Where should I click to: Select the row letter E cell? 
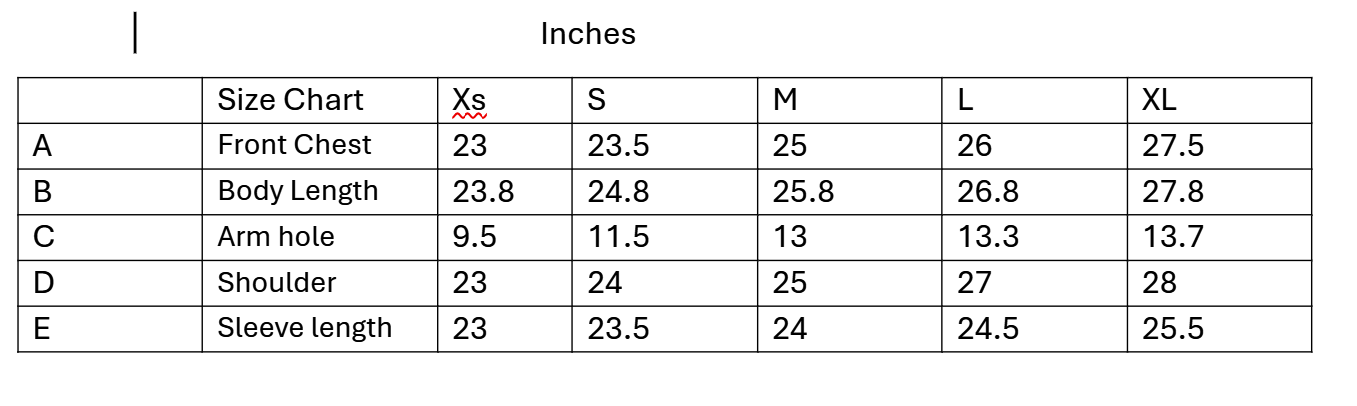pos(110,328)
